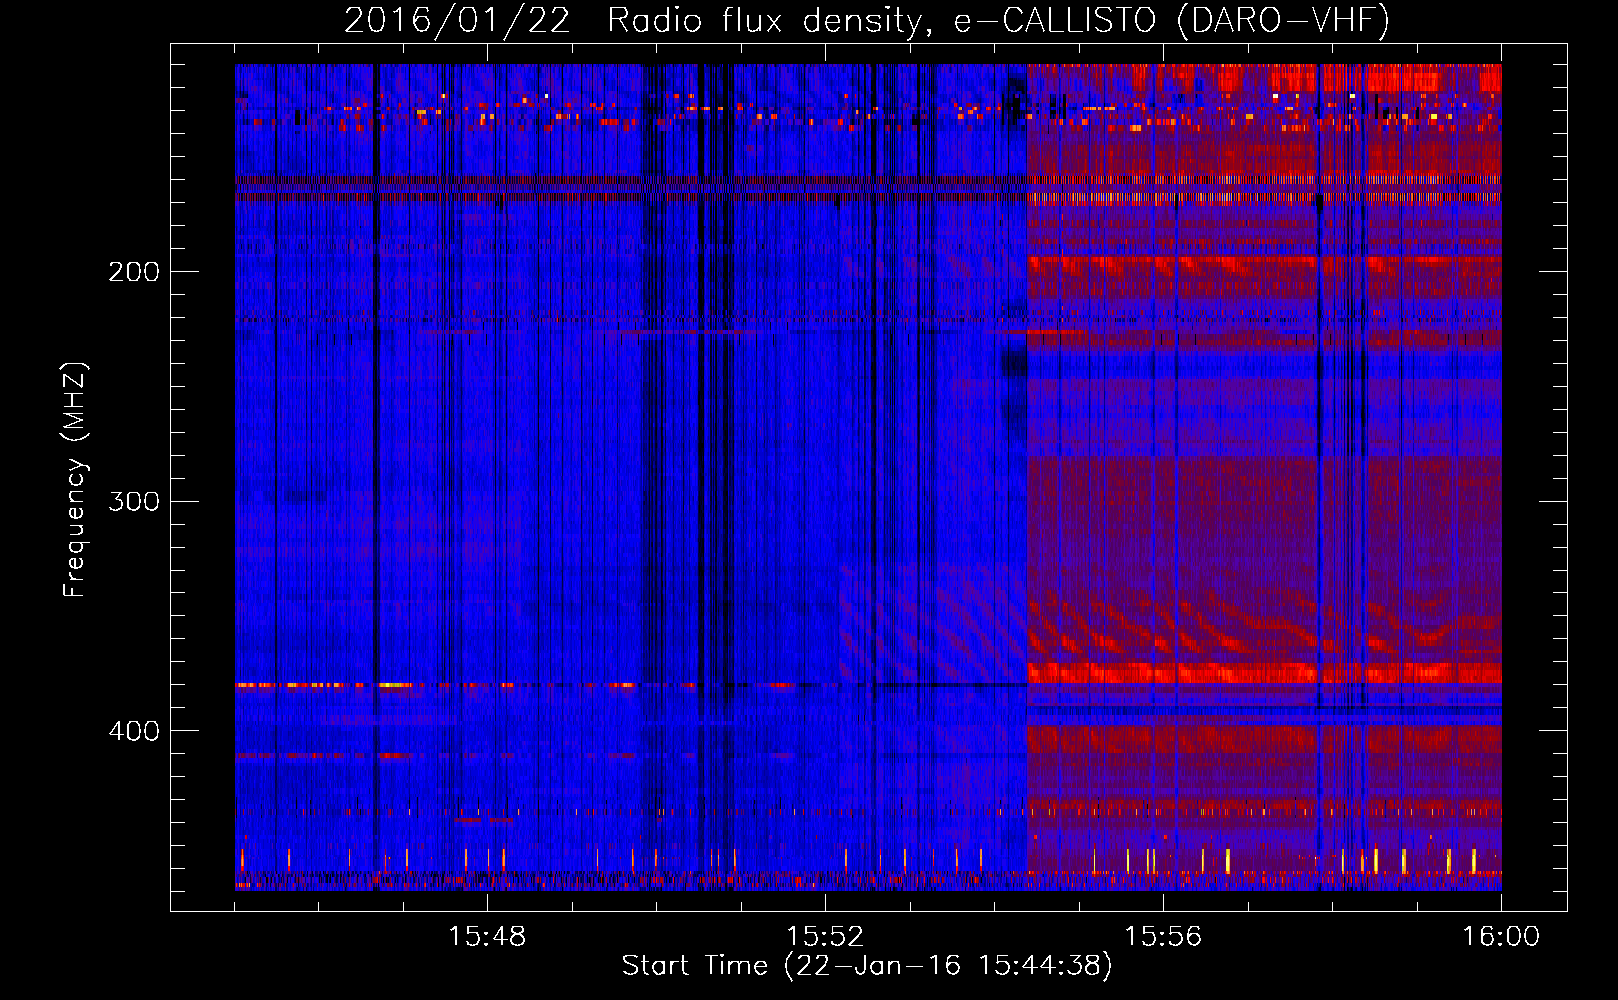This screenshot has height=1000, width=1618.
Task: Click the 15:56 time axis label
Action: click(x=1163, y=936)
